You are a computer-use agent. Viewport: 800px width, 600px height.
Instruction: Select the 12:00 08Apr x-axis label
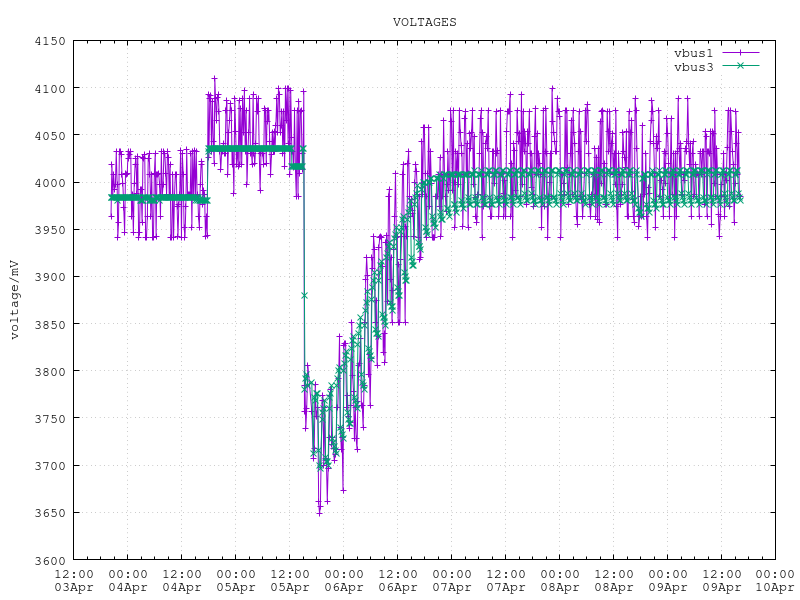(x=613, y=581)
